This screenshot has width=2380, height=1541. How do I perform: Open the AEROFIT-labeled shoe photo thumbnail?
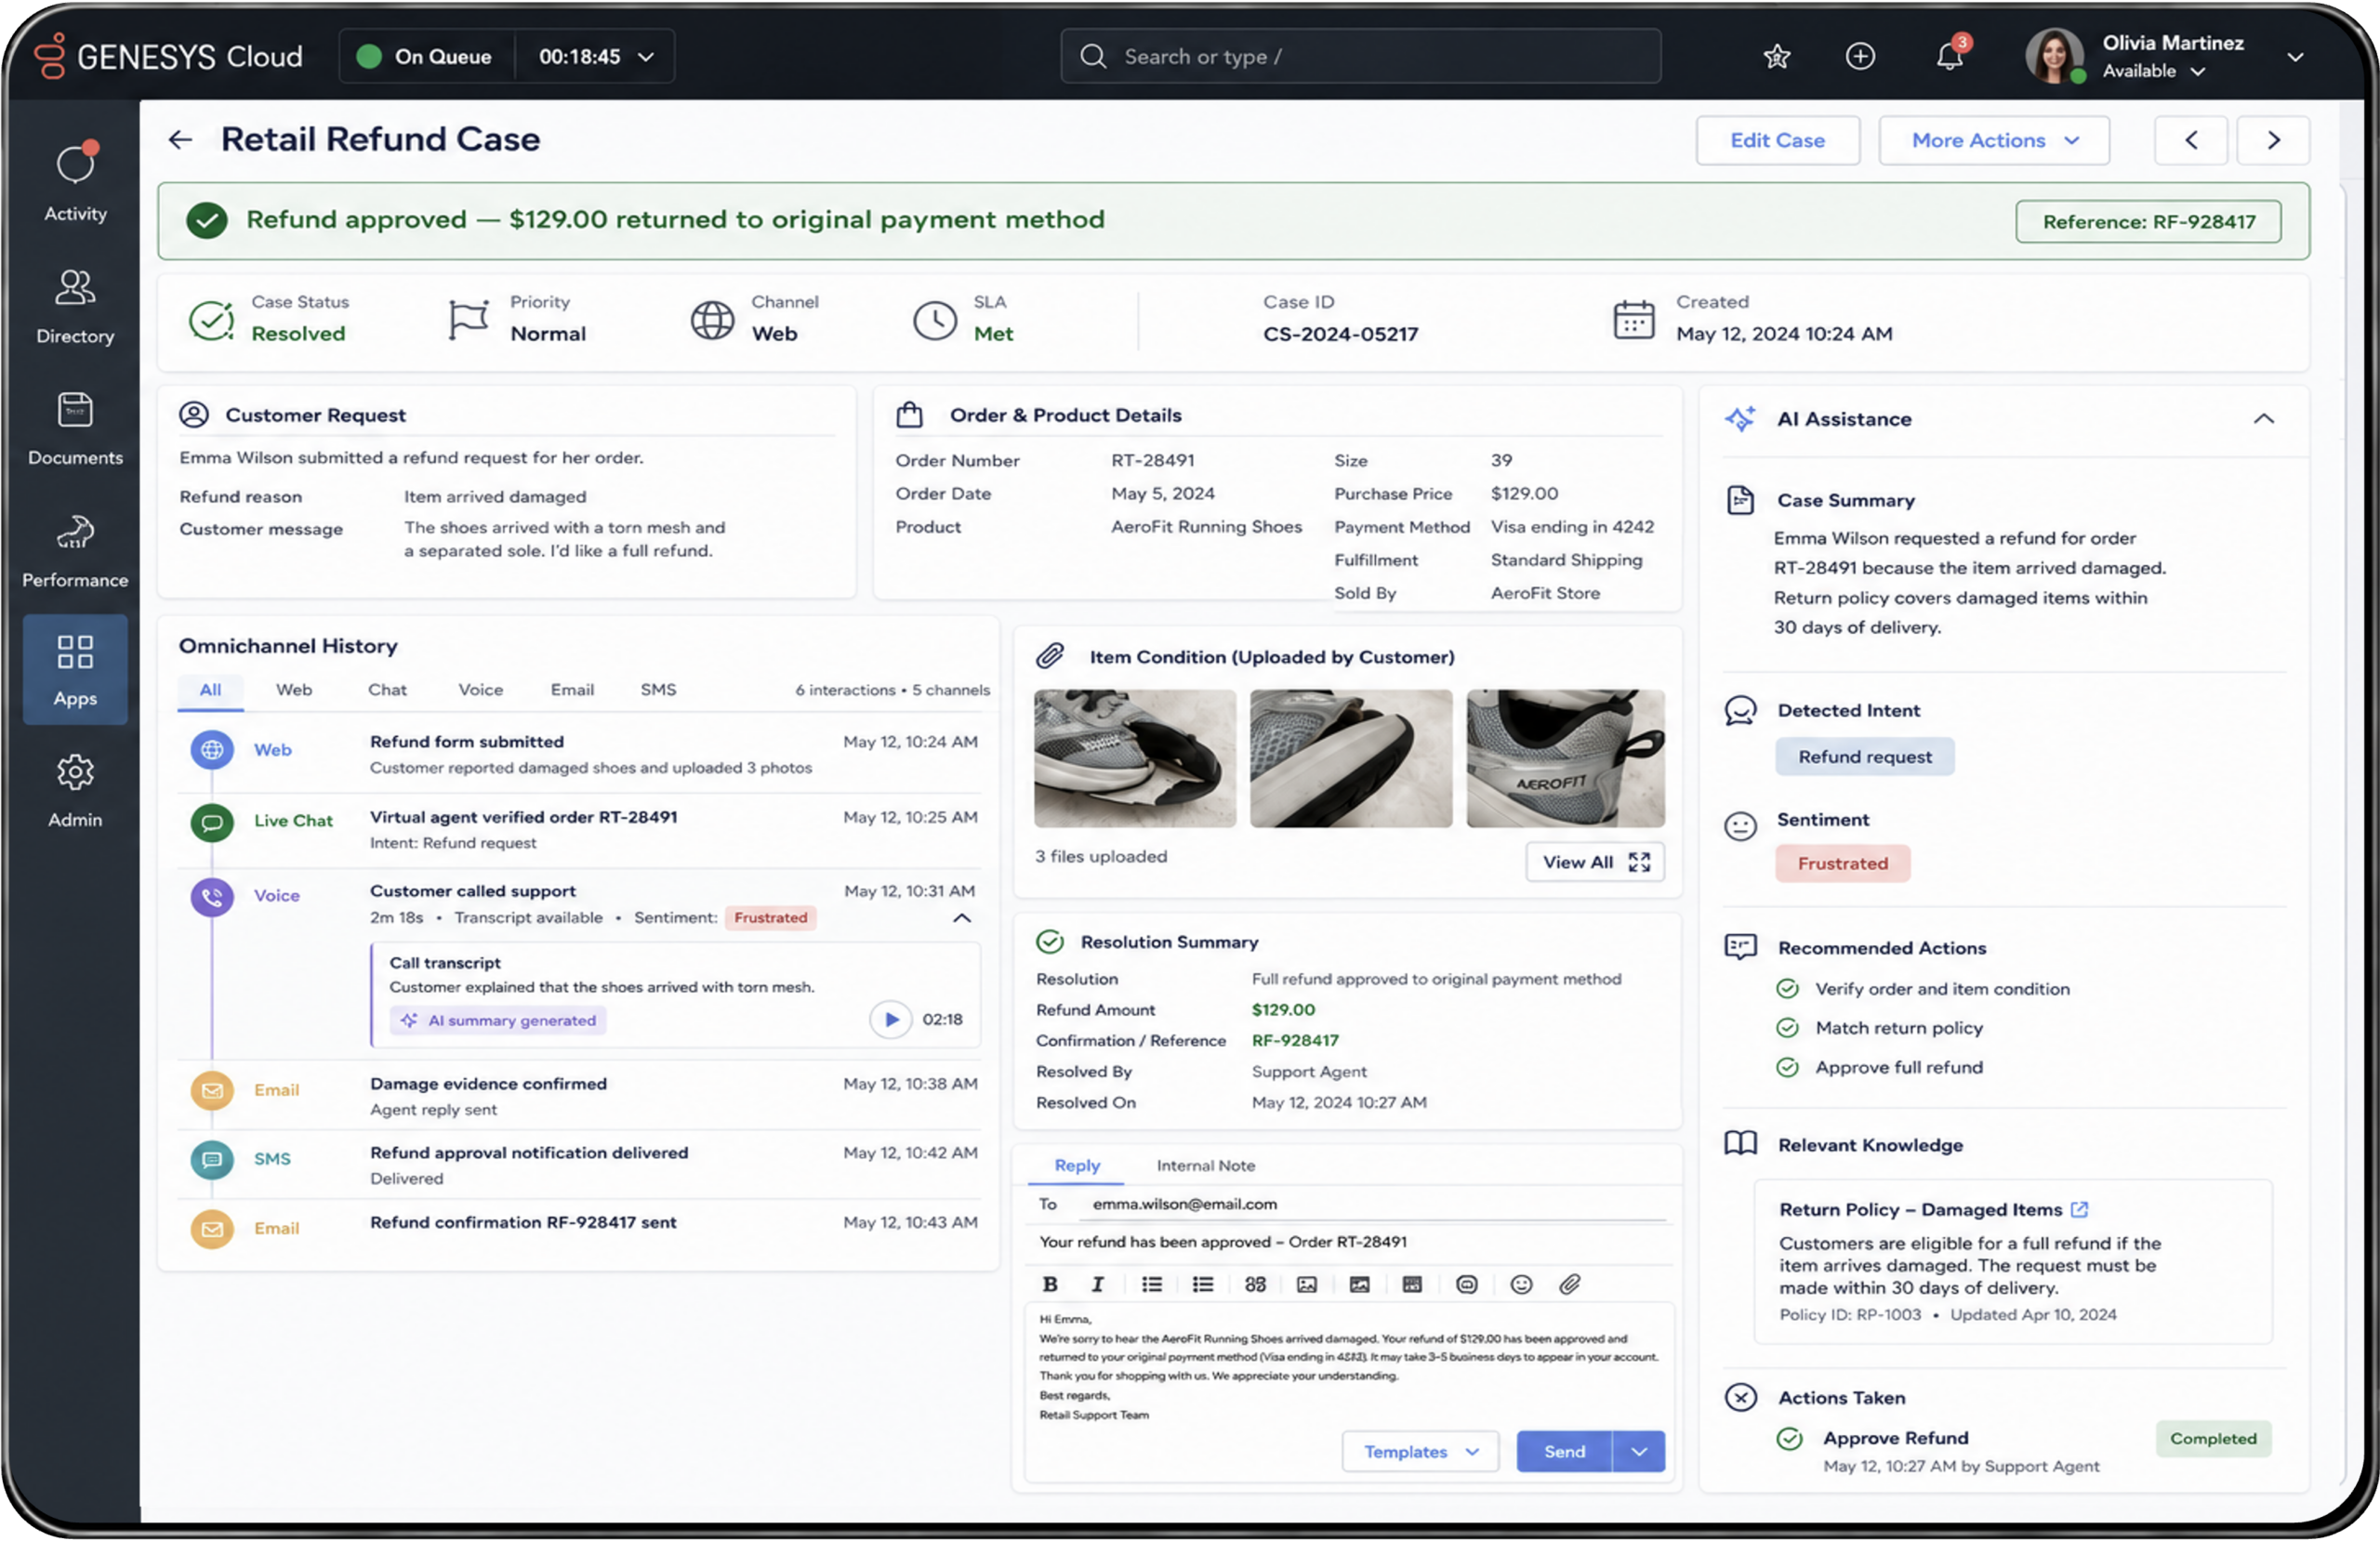pos(1565,758)
